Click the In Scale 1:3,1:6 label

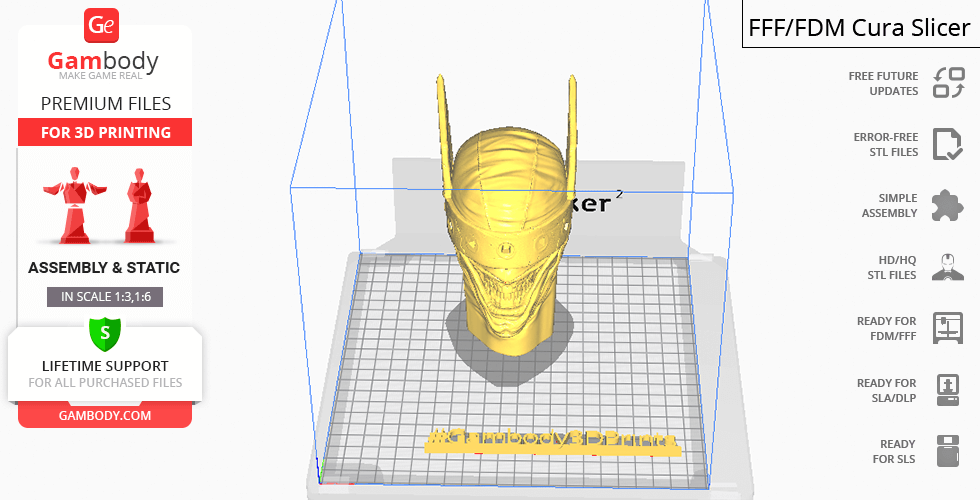(x=104, y=297)
